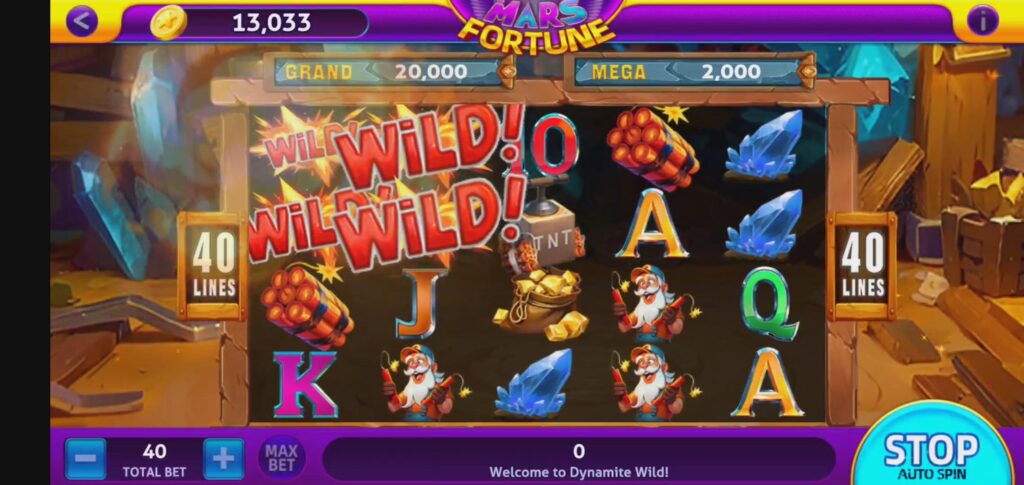Viewport: 1024px width, 485px height.
Task: Select the MAX BET button
Action: (281, 458)
